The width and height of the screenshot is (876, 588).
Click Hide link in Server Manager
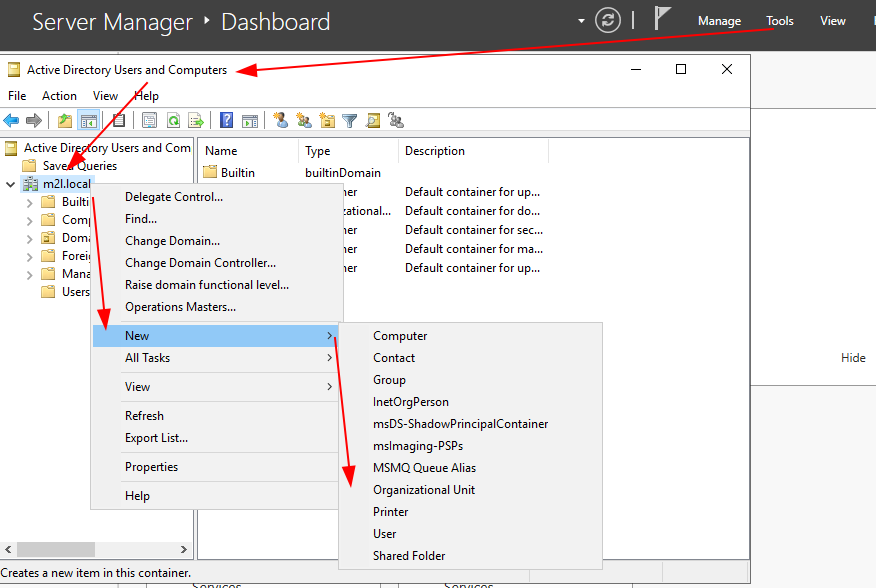853,358
